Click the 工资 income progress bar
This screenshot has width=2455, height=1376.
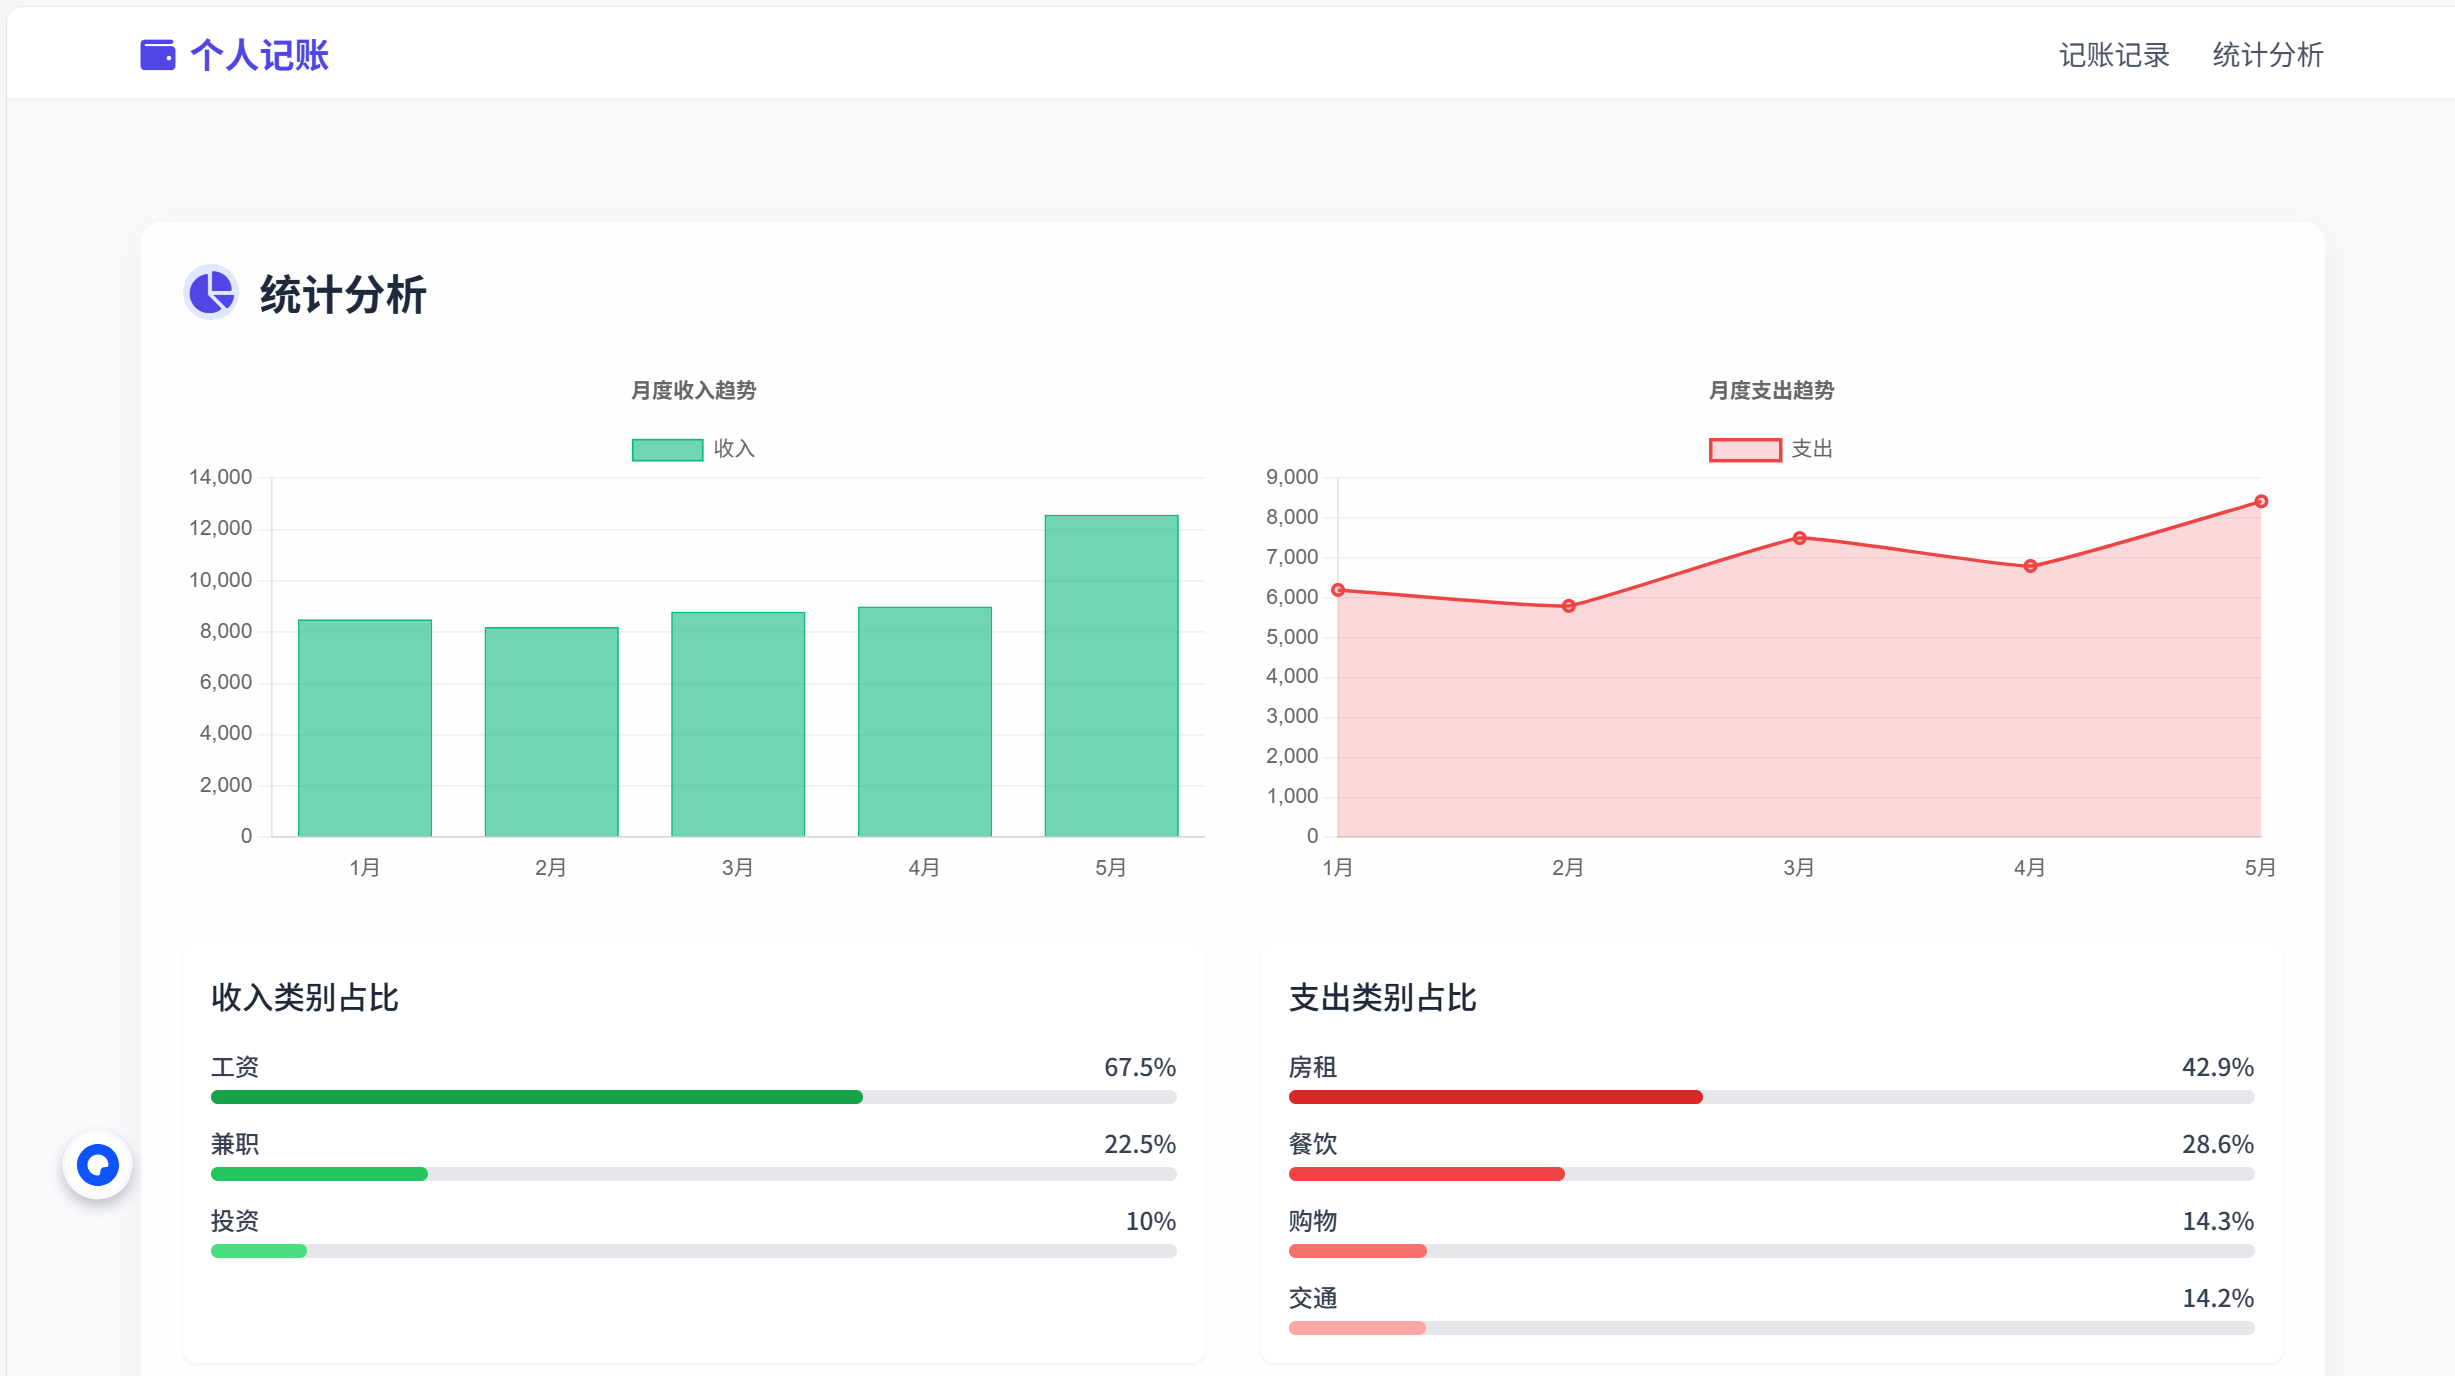click(537, 1097)
